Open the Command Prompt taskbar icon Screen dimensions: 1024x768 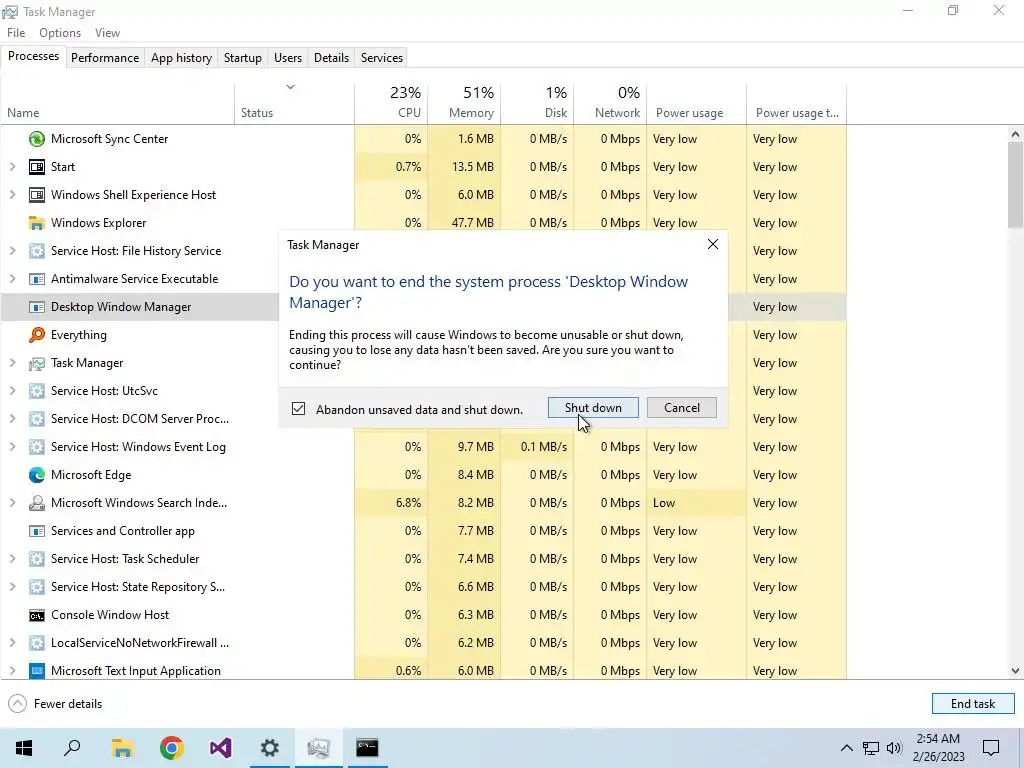point(367,748)
